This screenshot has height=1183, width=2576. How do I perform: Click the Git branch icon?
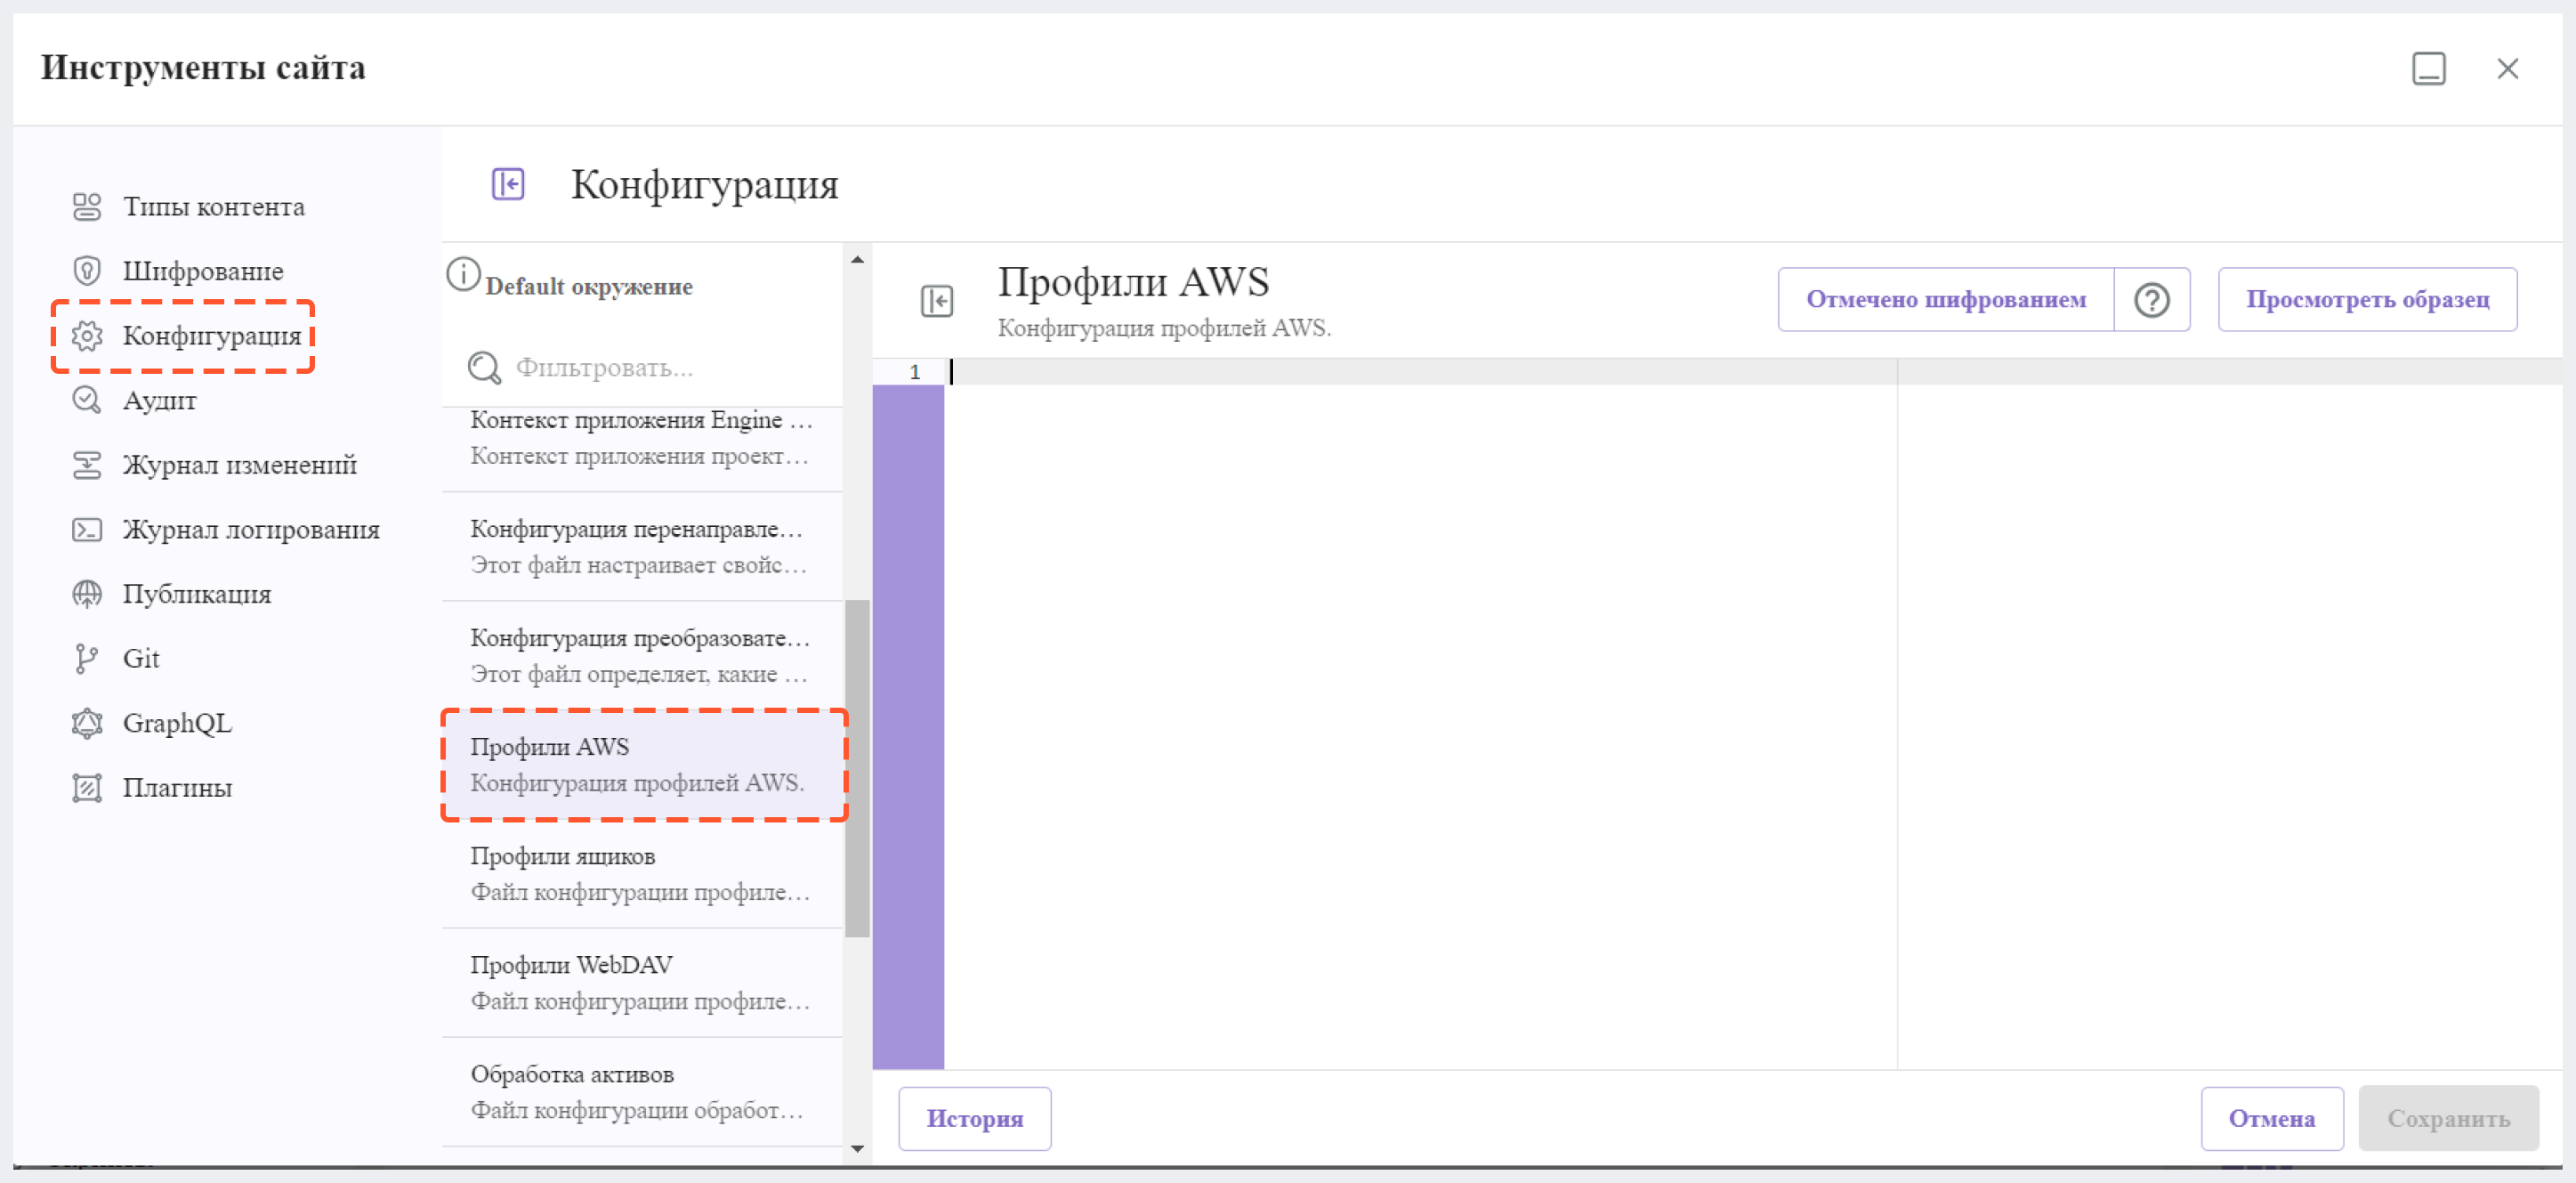pos(87,658)
